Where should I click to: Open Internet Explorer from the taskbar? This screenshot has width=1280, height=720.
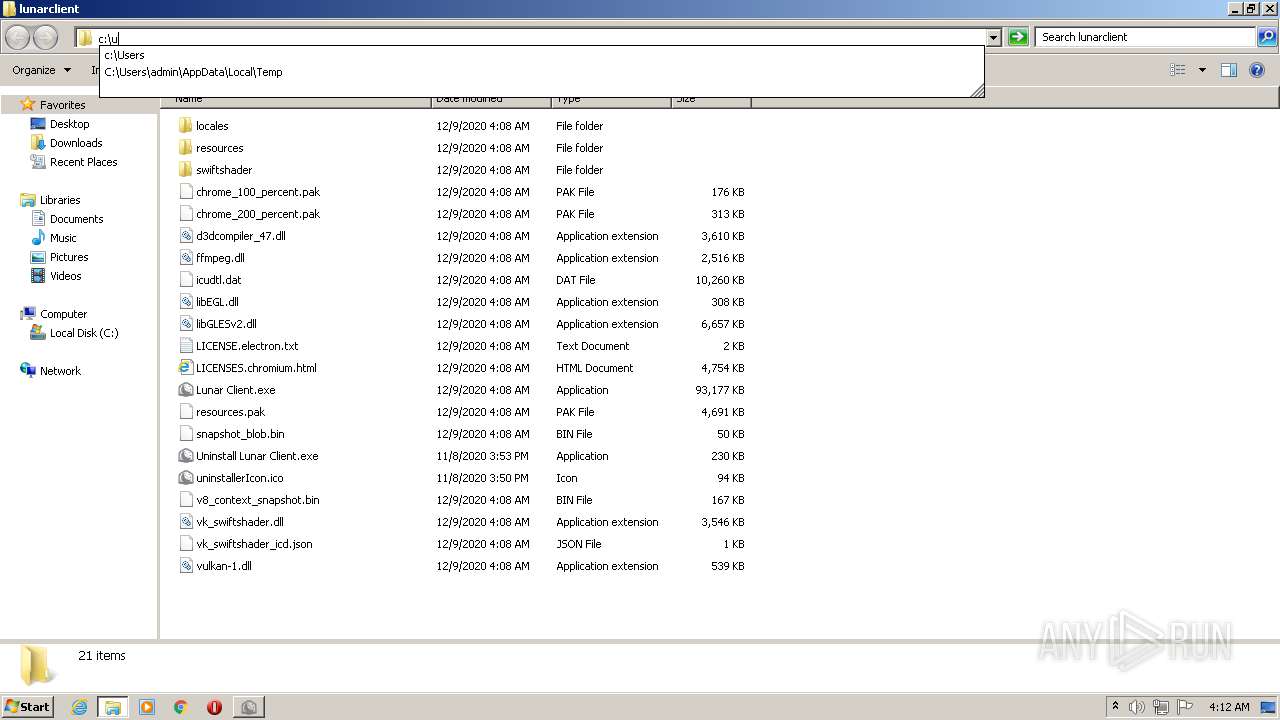click(x=79, y=707)
